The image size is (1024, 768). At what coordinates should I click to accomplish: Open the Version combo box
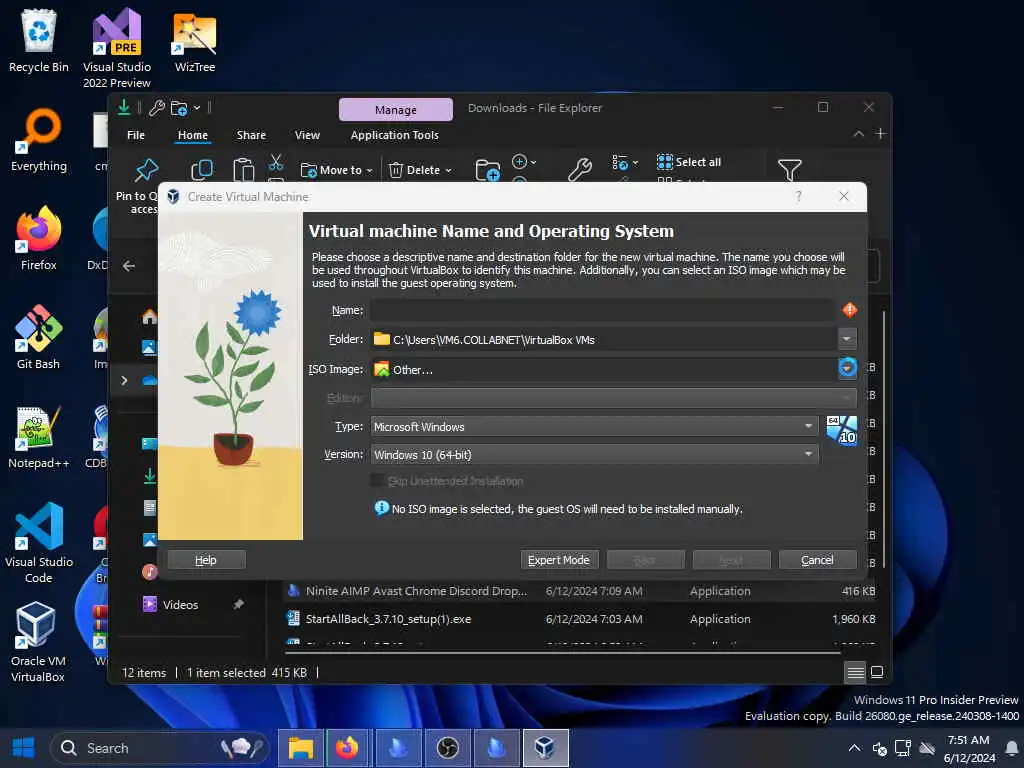tap(594, 455)
